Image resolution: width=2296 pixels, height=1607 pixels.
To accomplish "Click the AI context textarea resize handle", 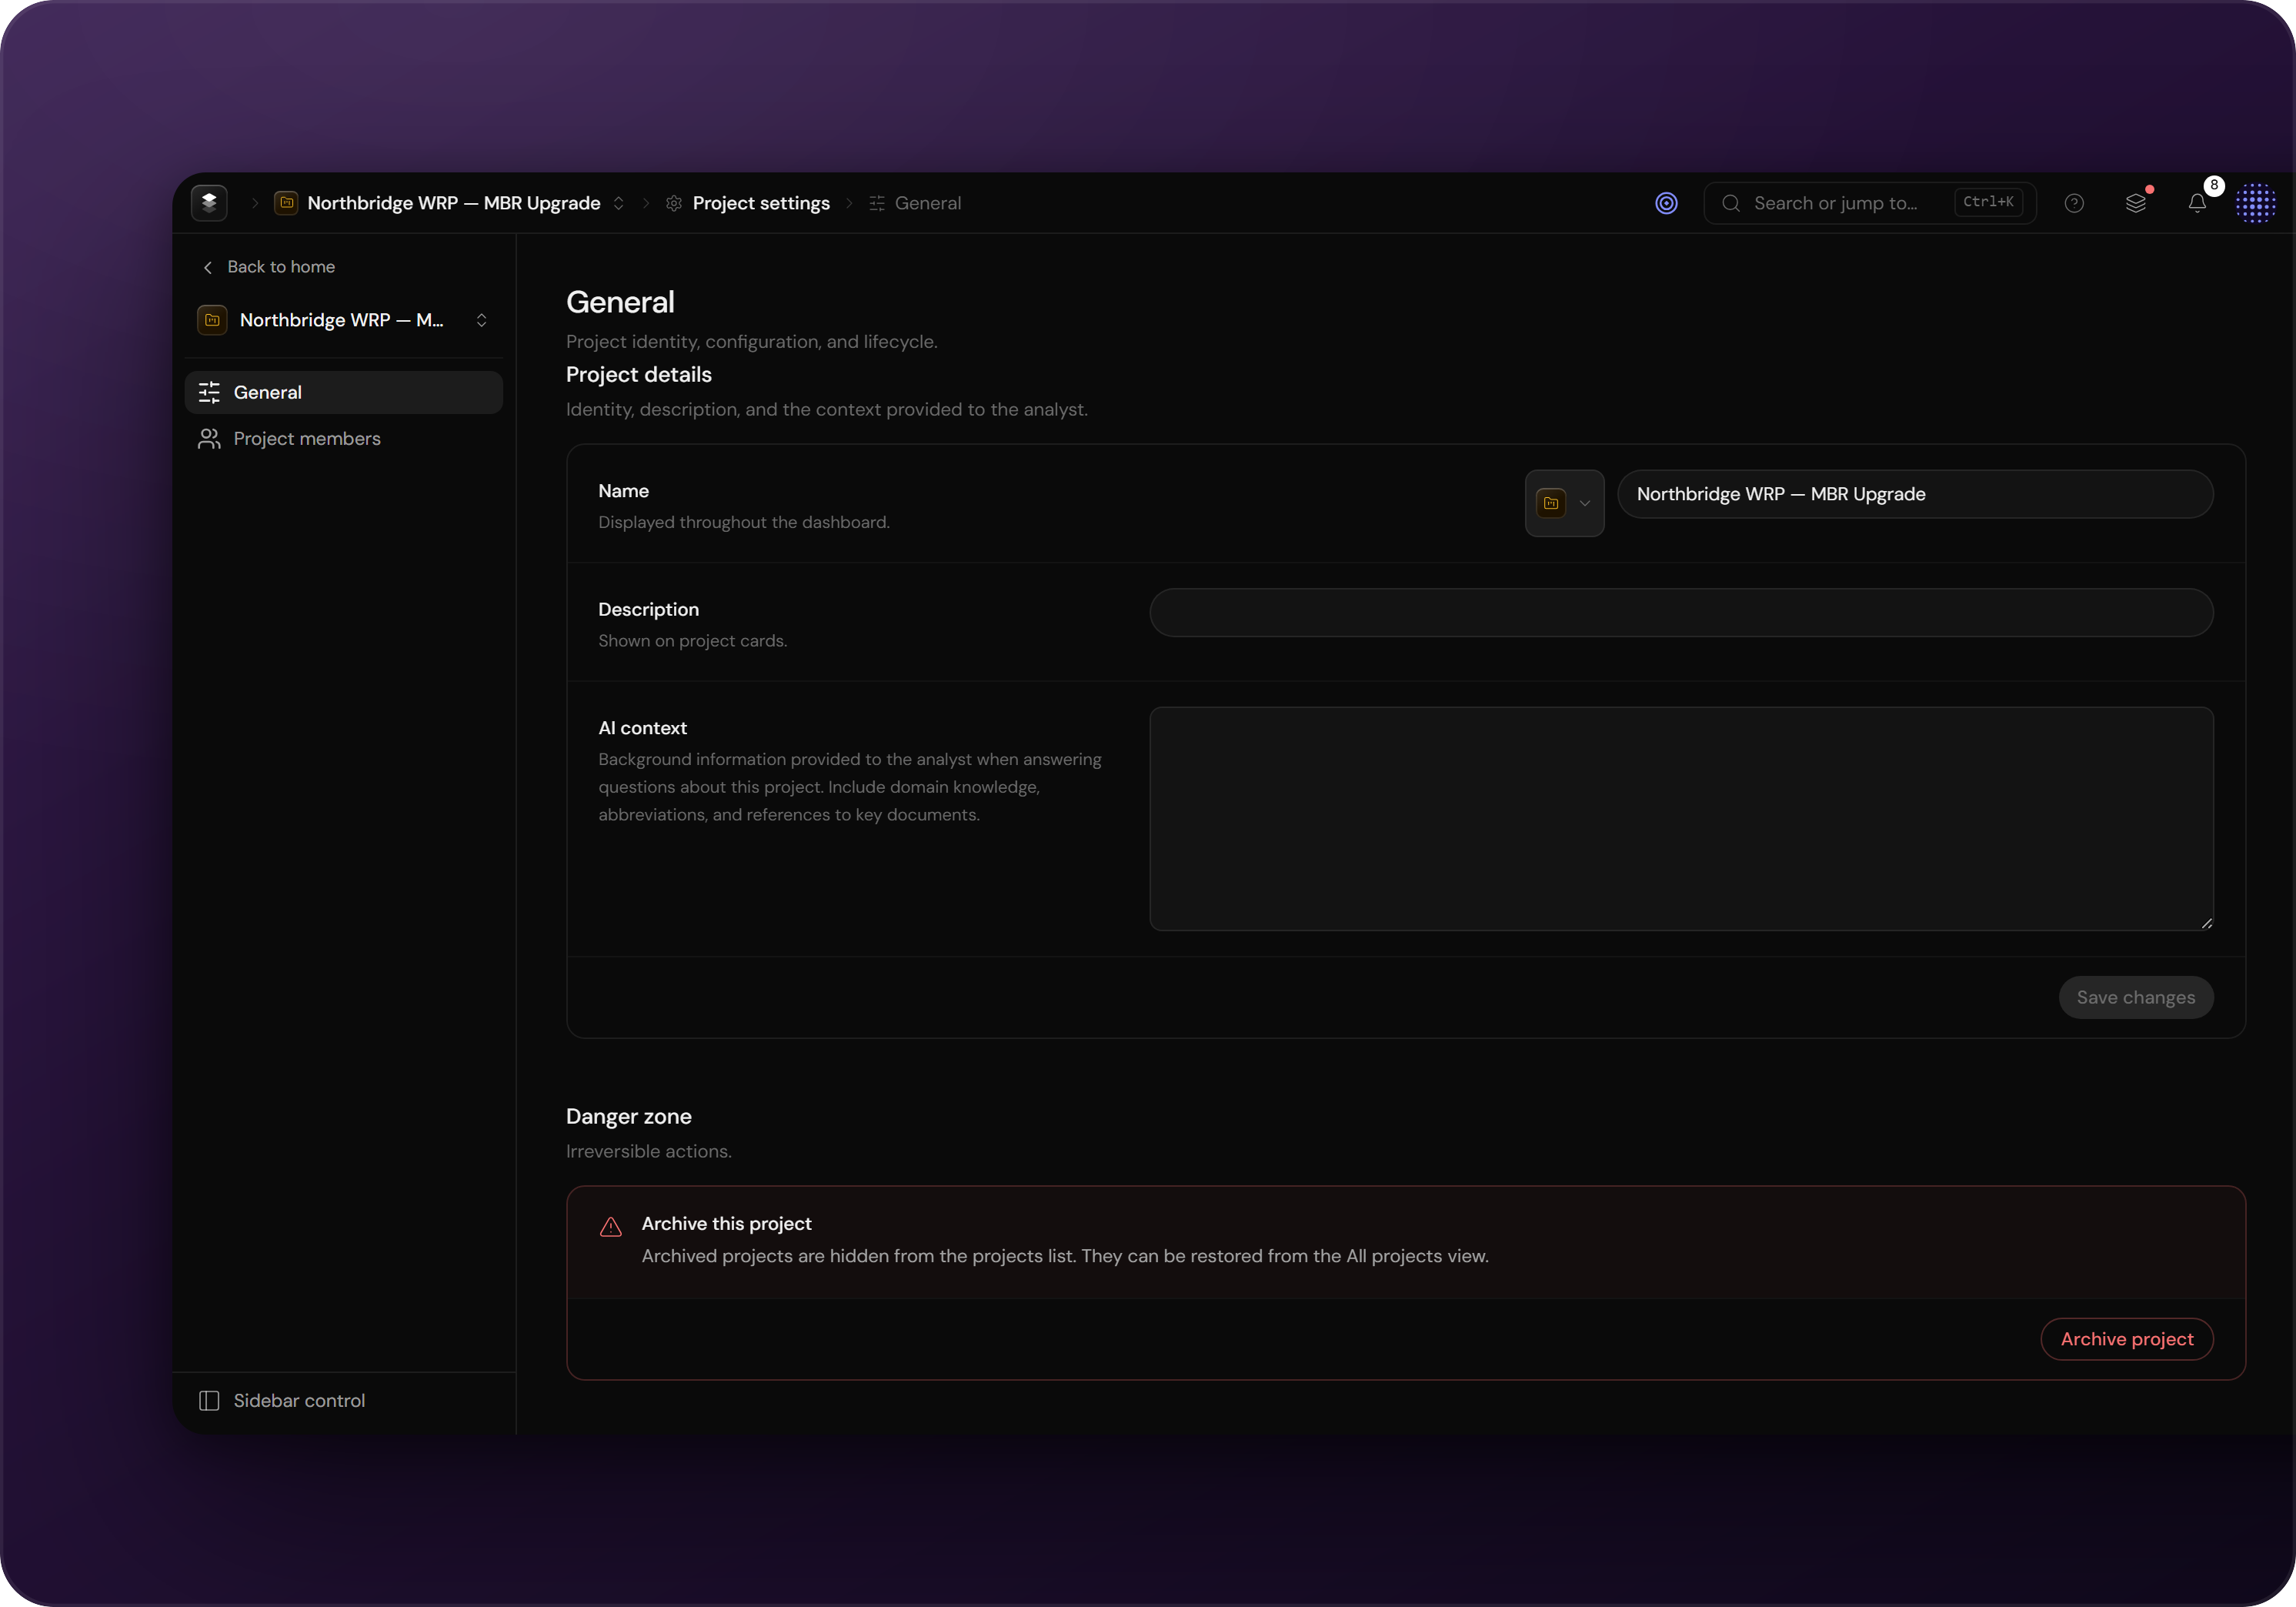I will (x=2206, y=923).
